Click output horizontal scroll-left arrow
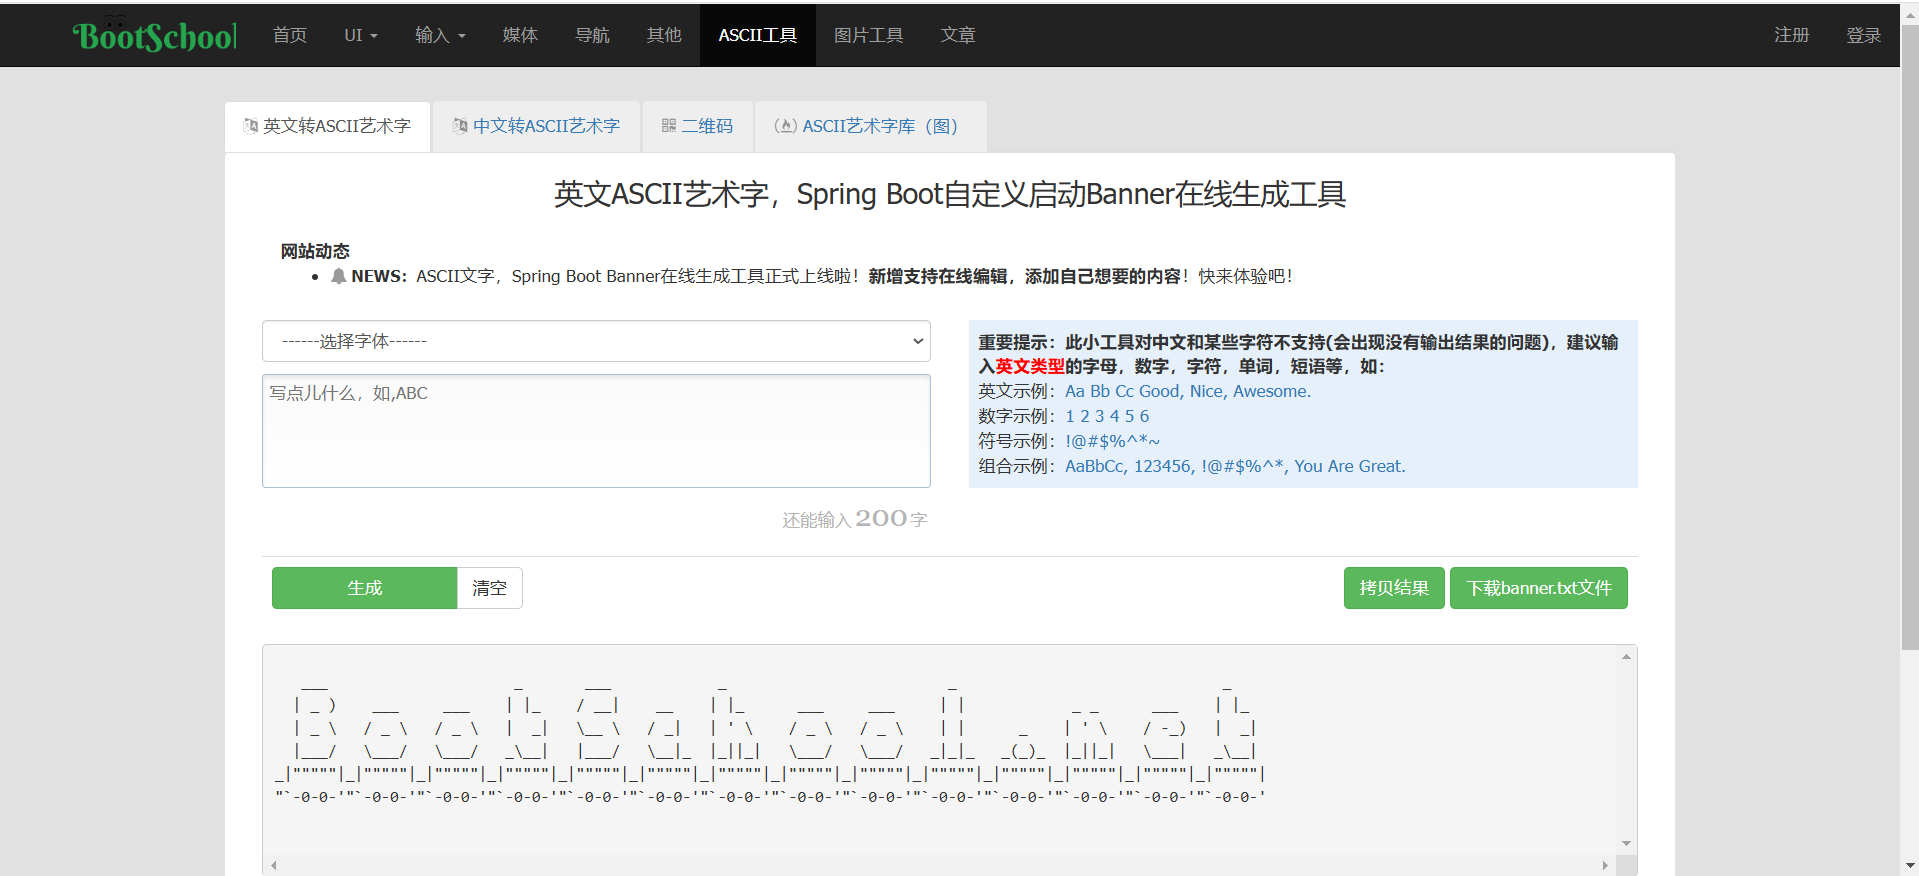The height and width of the screenshot is (876, 1919). [274, 865]
